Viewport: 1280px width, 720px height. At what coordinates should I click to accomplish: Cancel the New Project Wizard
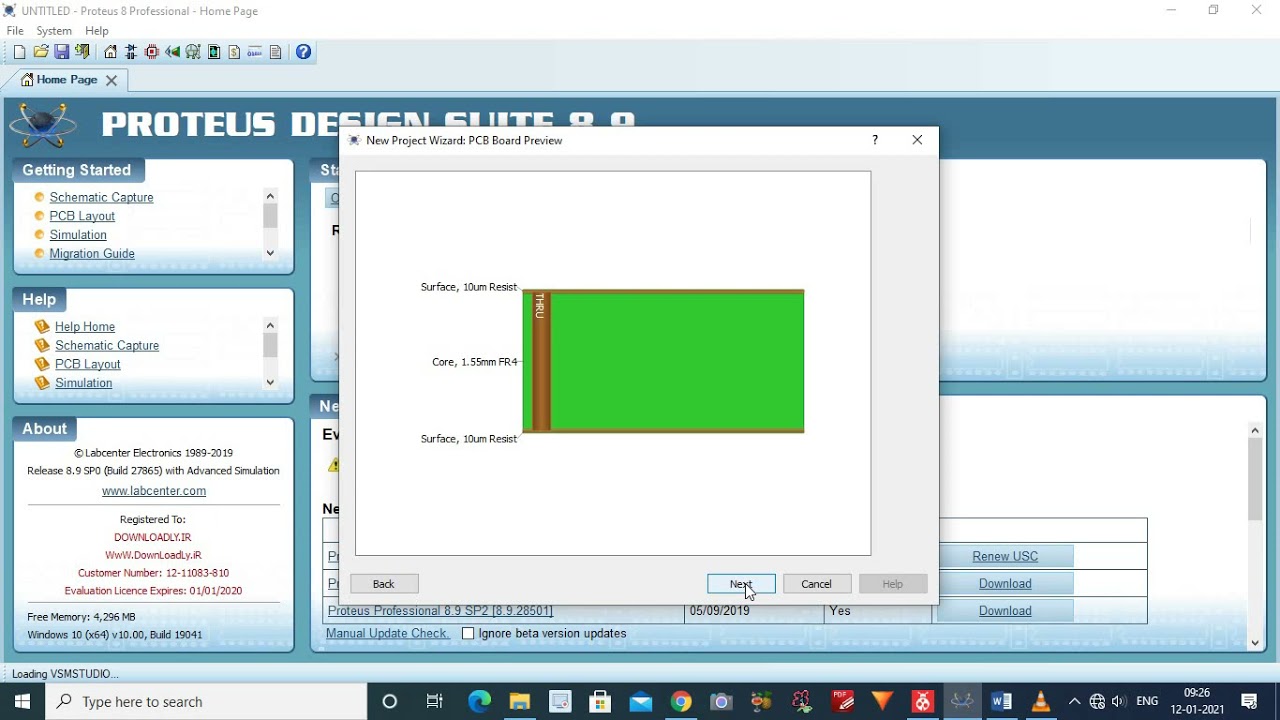click(816, 584)
